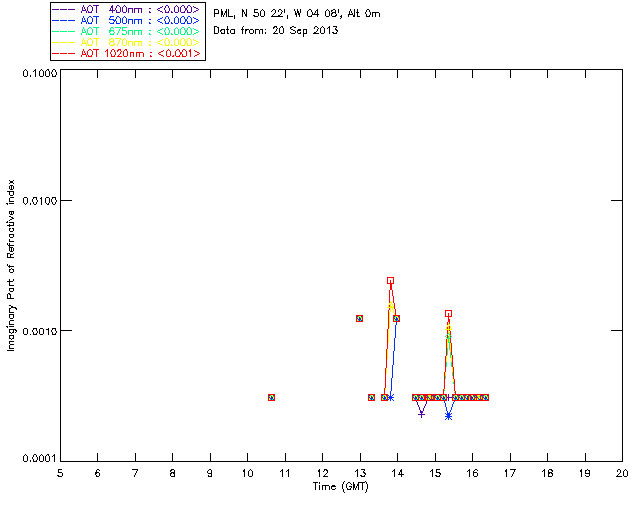640x512 pixels.
Task: Click the 'Data from: 20 Sep 2013' text
Action: coord(276,31)
